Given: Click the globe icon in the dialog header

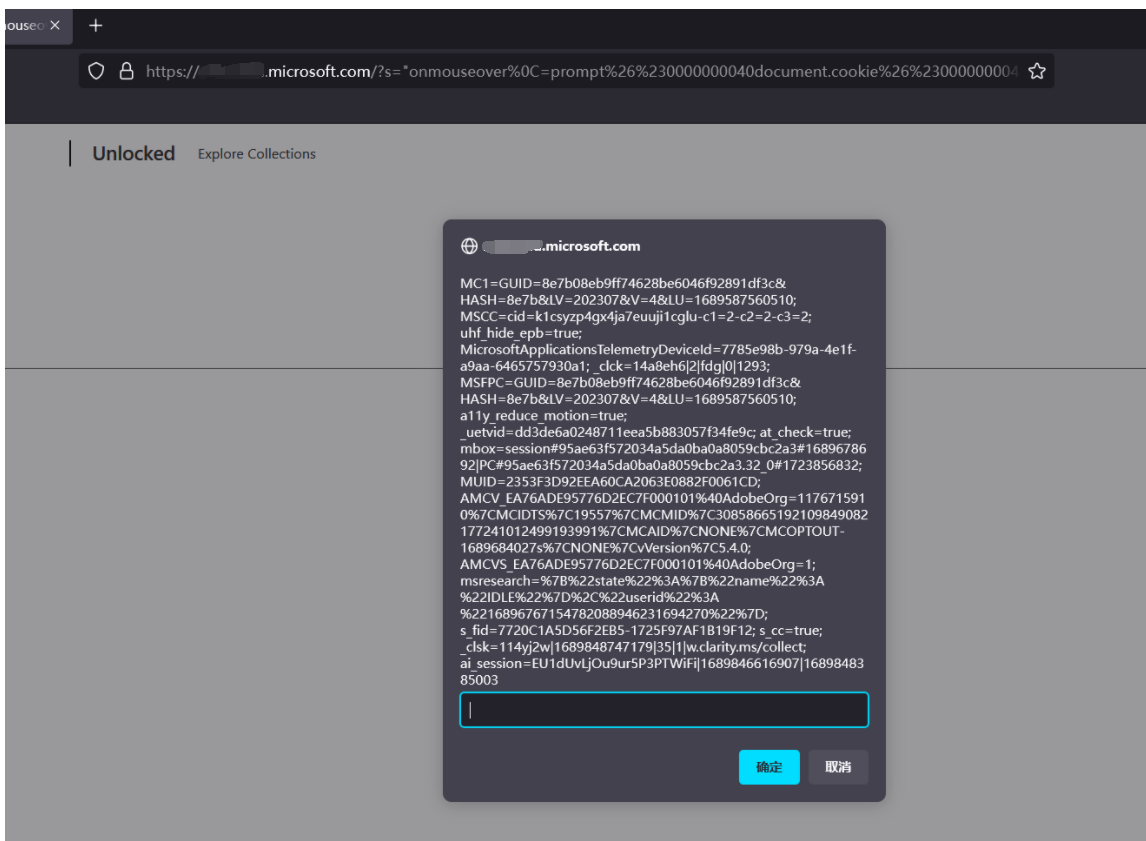Looking at the screenshot, I should (x=469, y=246).
